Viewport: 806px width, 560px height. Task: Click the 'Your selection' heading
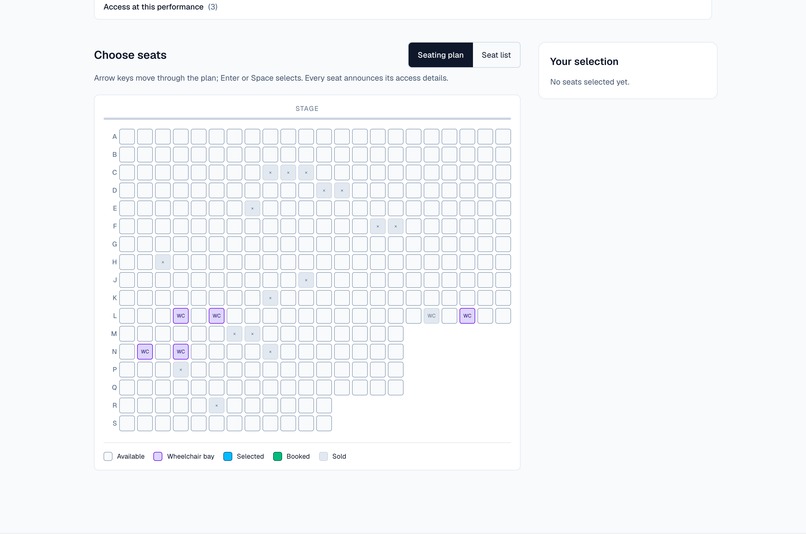click(584, 62)
